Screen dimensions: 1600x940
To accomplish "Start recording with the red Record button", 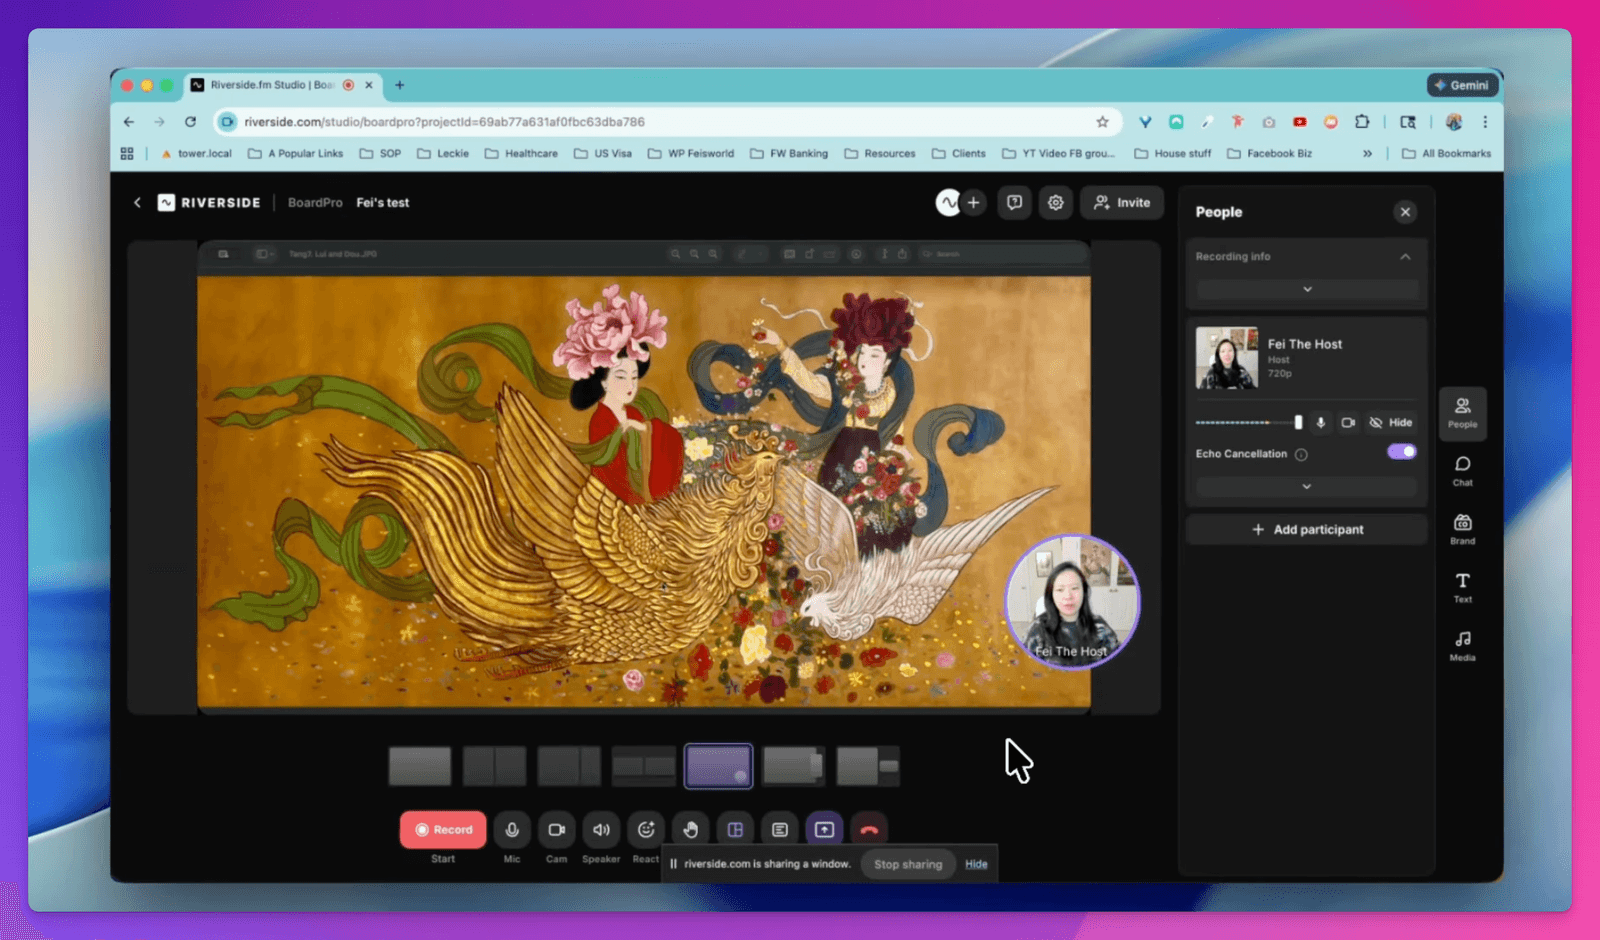I will pyautogui.click(x=443, y=829).
